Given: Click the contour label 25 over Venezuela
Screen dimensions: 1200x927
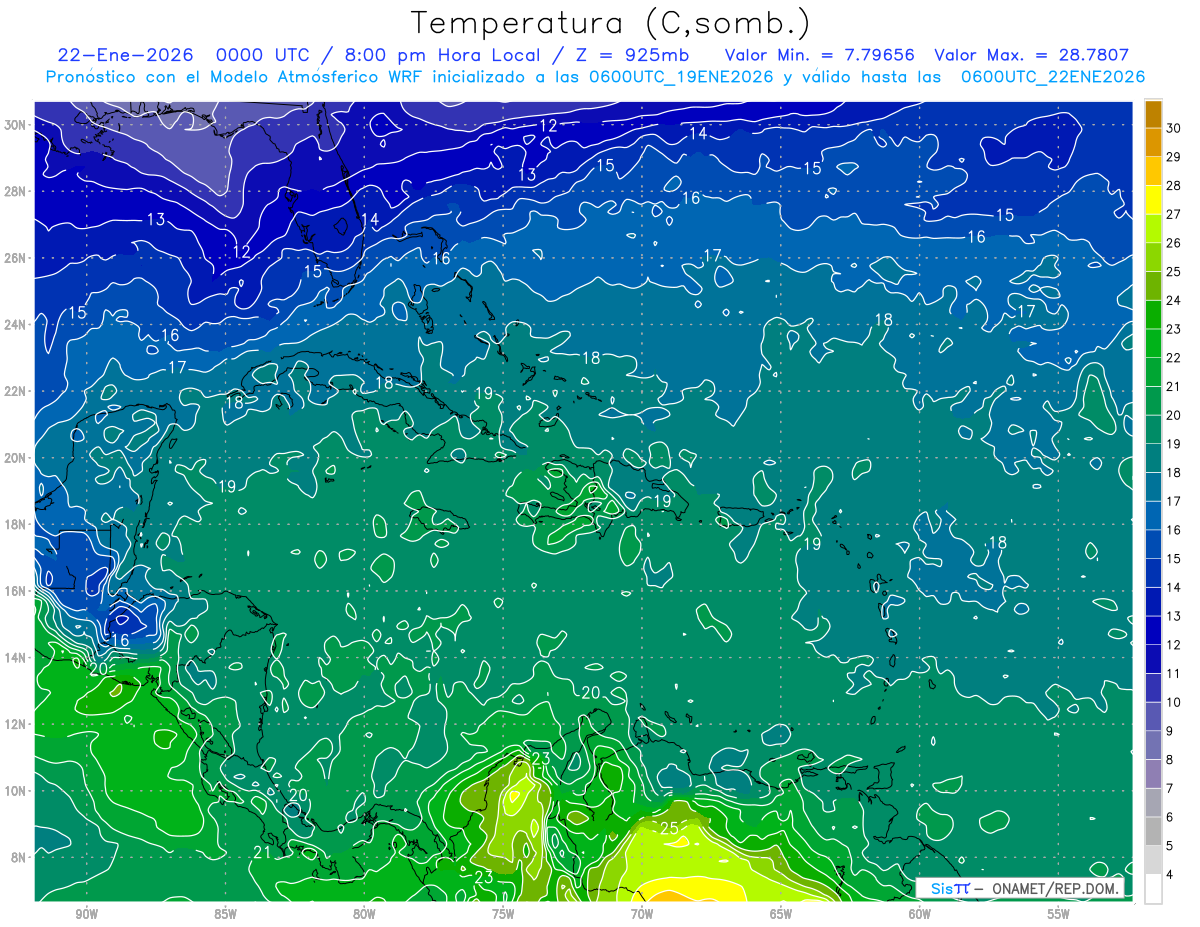Looking at the screenshot, I should tap(669, 828).
